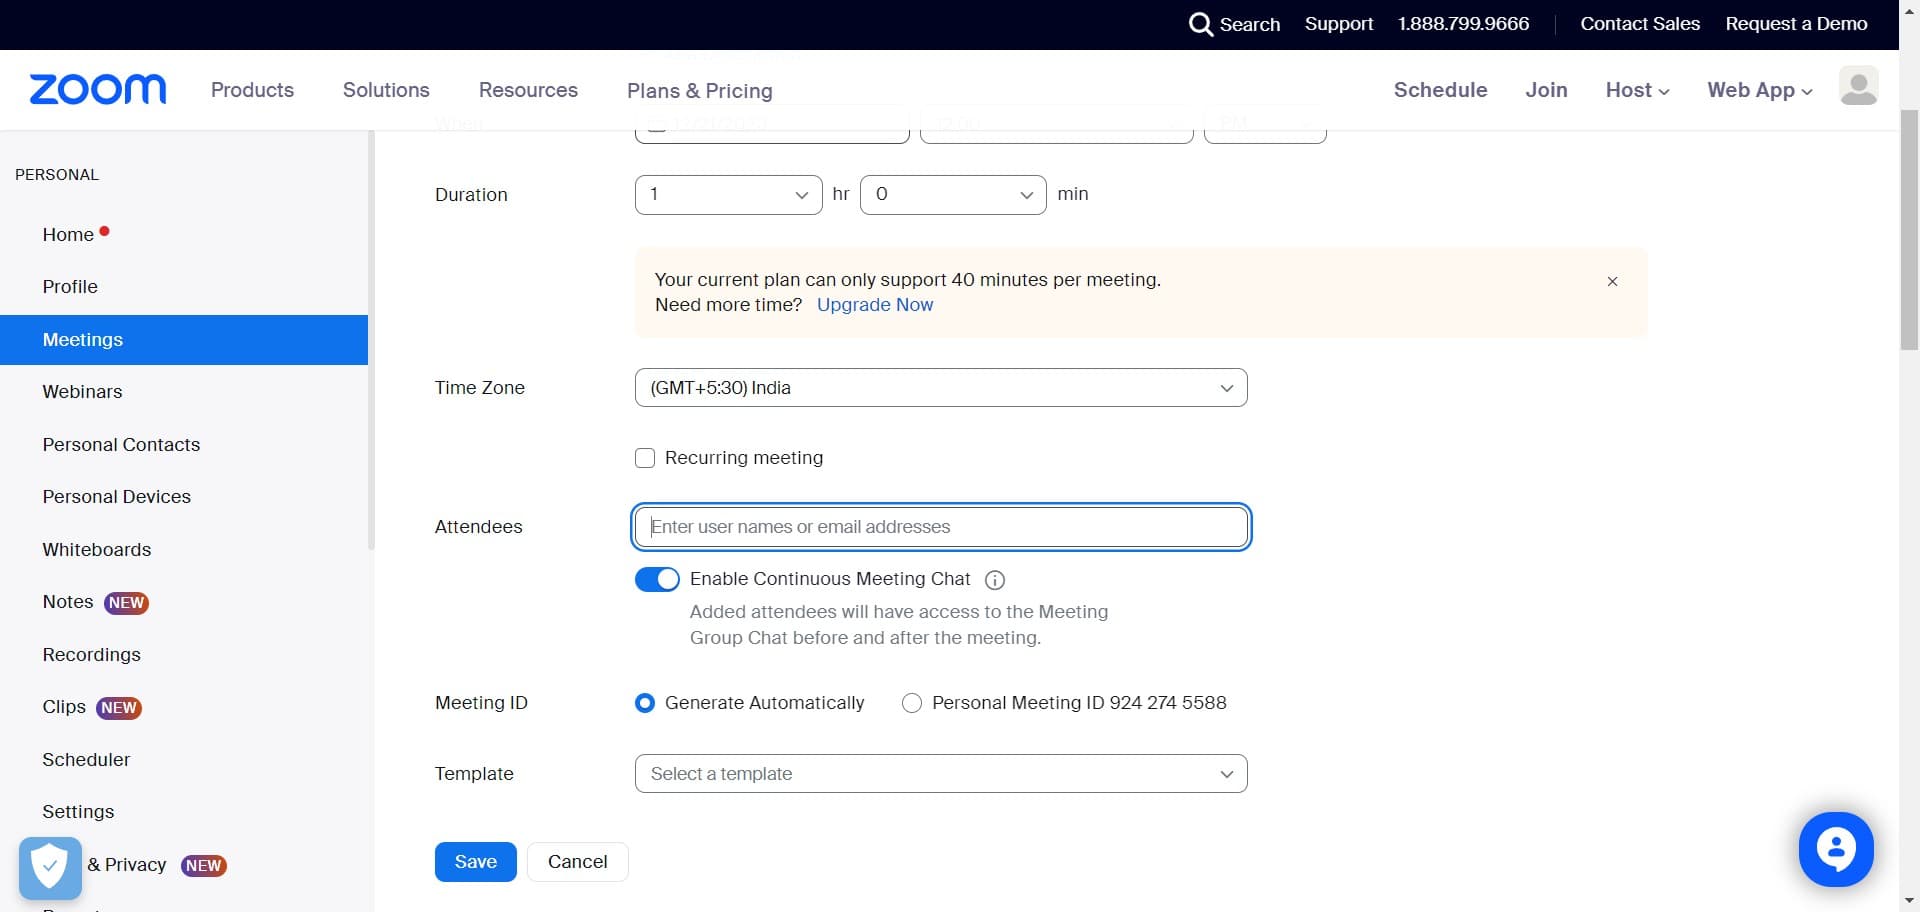Click the privacy shield icon in sidebar

(x=49, y=866)
